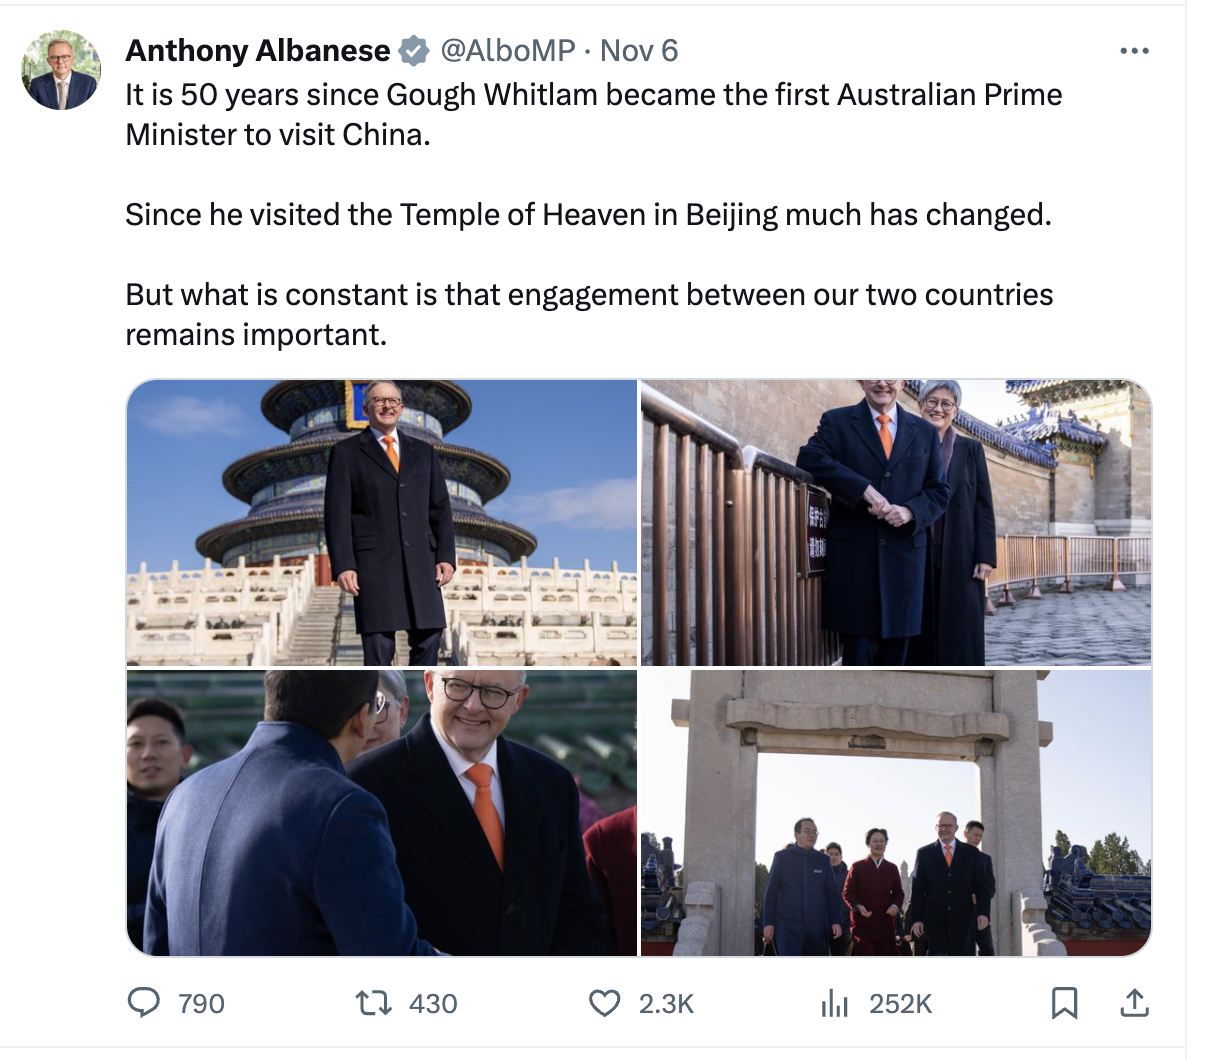The image size is (1222, 1060).
Task: Click the 790 replies count
Action: [x=201, y=1004]
